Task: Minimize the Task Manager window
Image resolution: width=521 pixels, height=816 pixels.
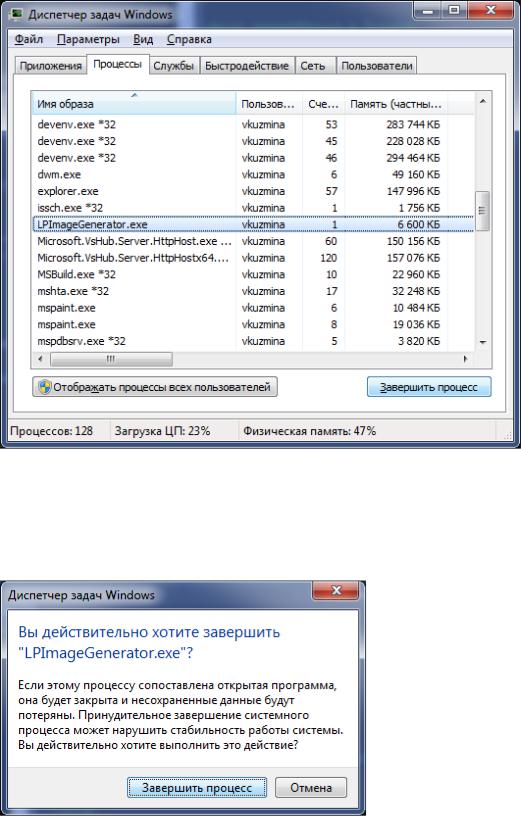Action: coord(429,10)
